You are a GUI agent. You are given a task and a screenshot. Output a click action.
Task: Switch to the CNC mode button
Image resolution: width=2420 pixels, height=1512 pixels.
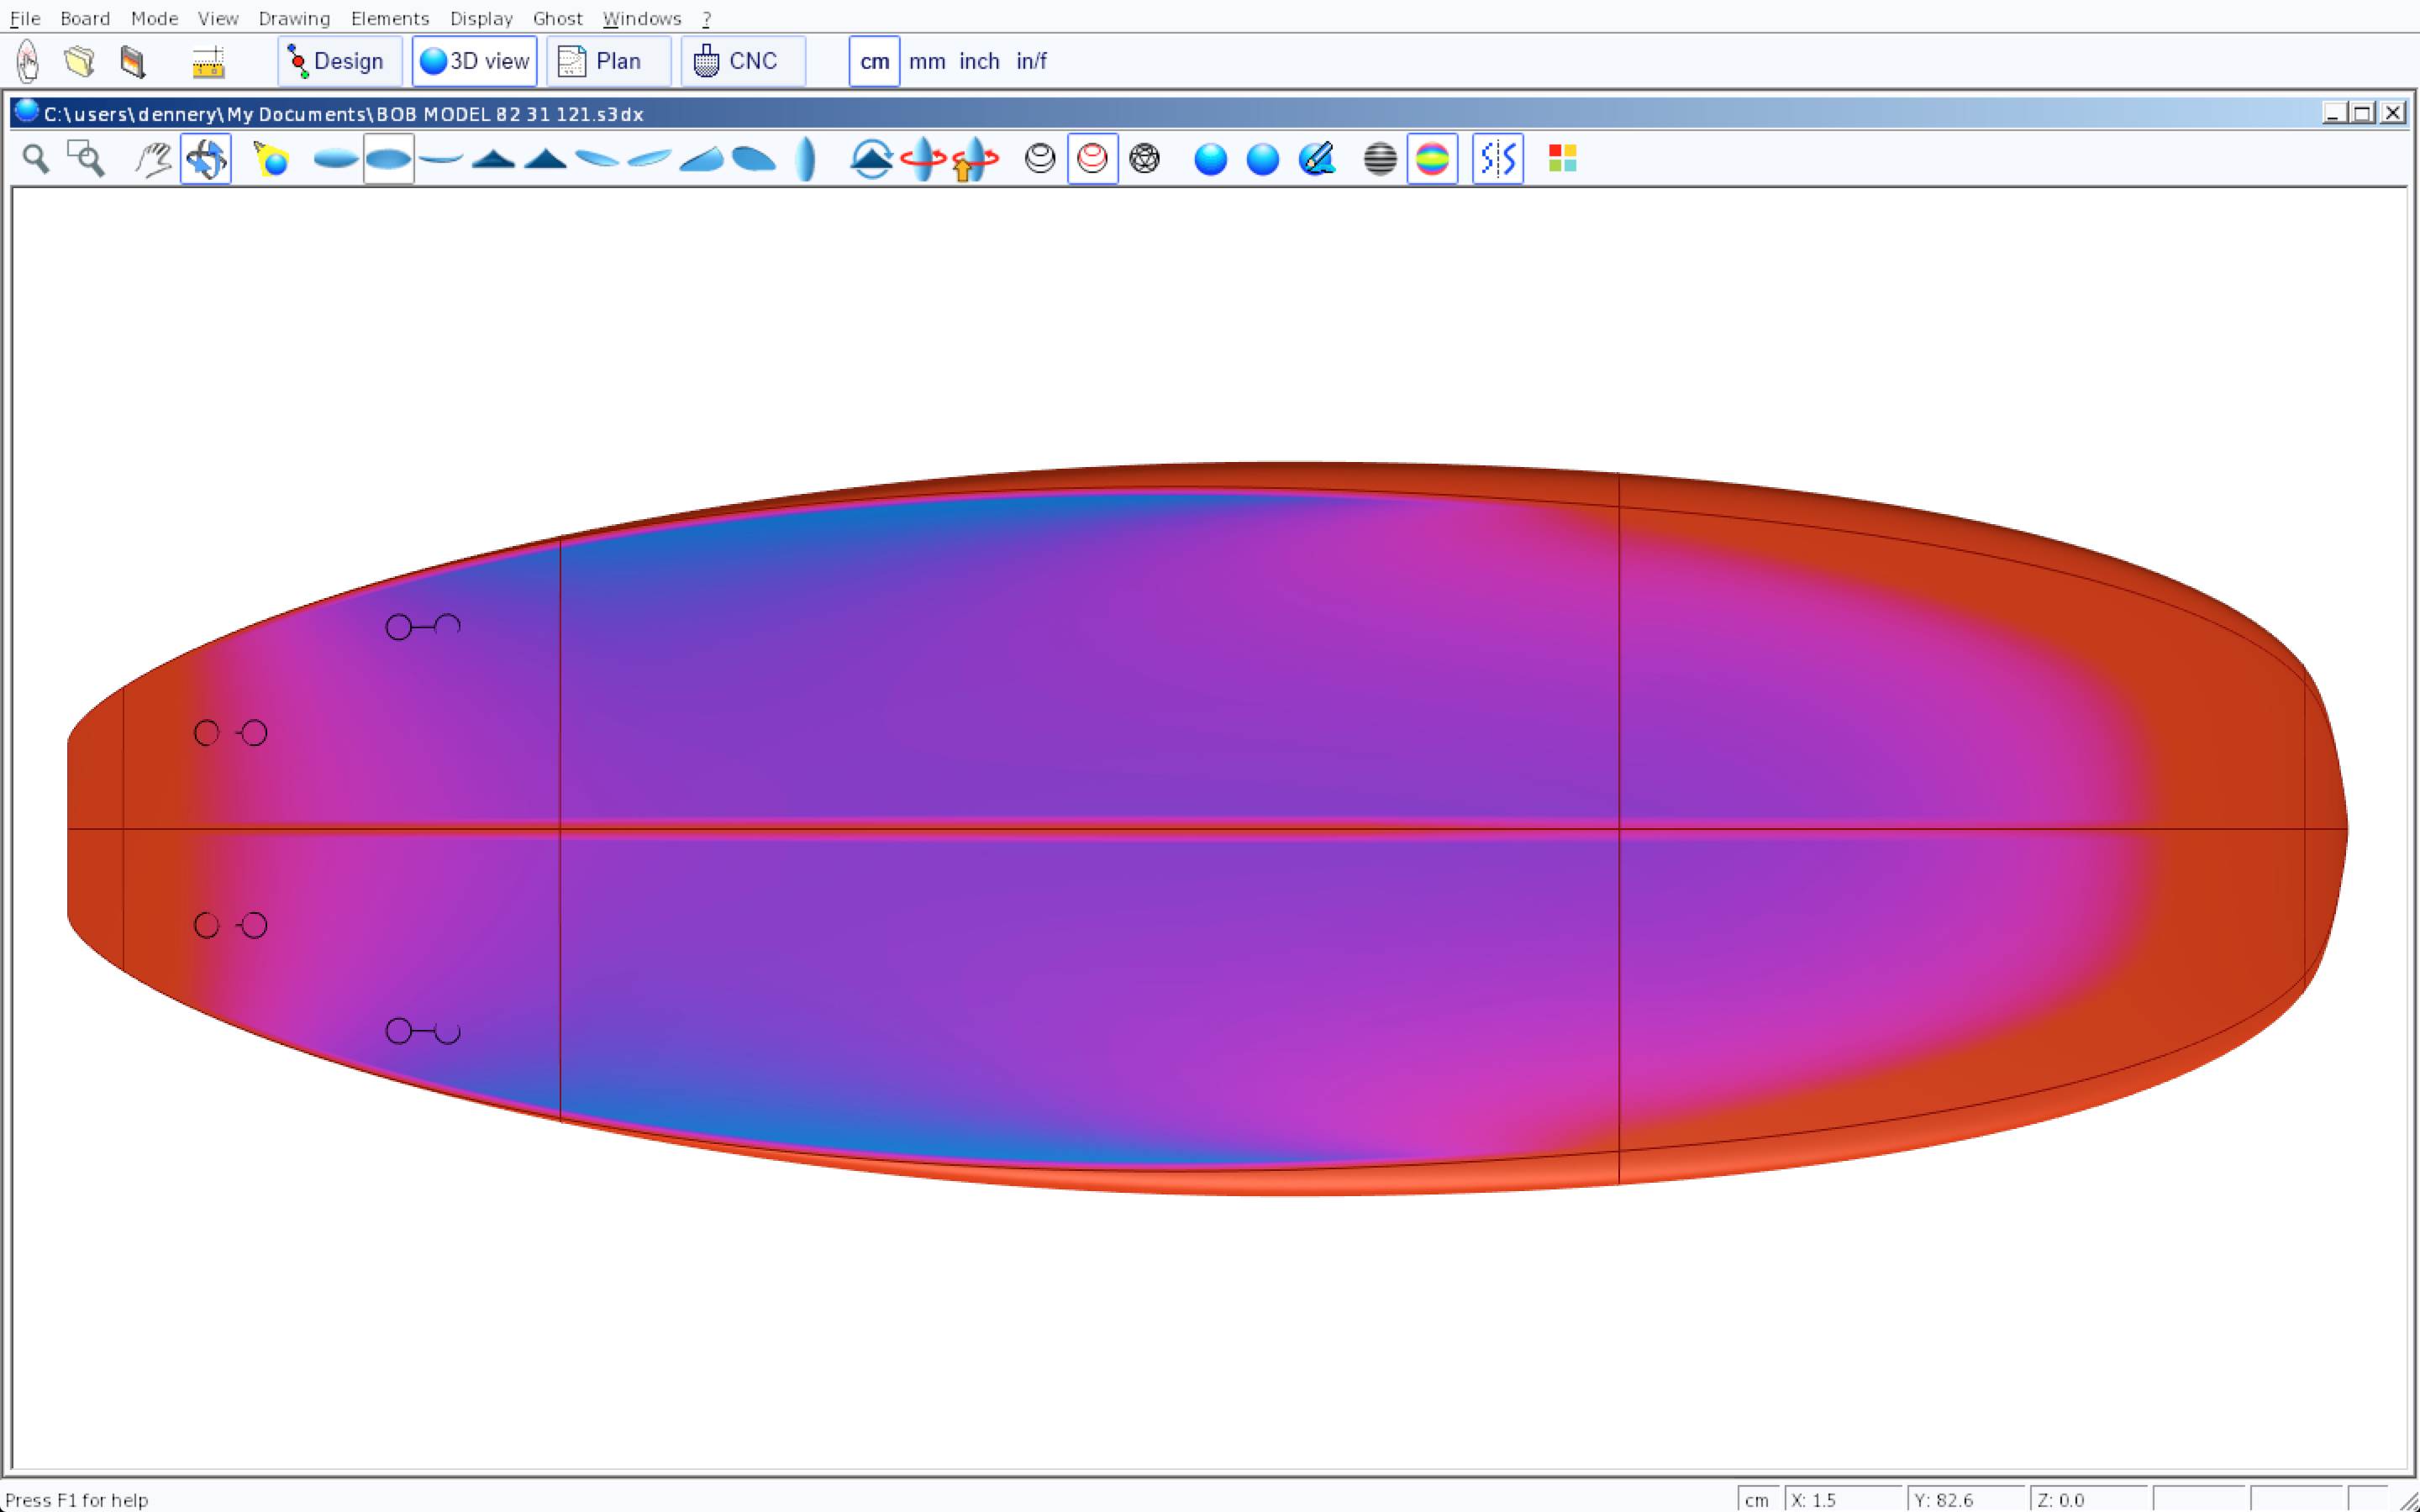click(742, 61)
